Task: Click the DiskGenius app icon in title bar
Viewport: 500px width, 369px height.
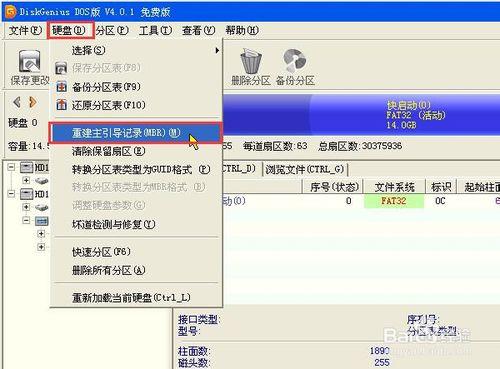Action: [11, 12]
